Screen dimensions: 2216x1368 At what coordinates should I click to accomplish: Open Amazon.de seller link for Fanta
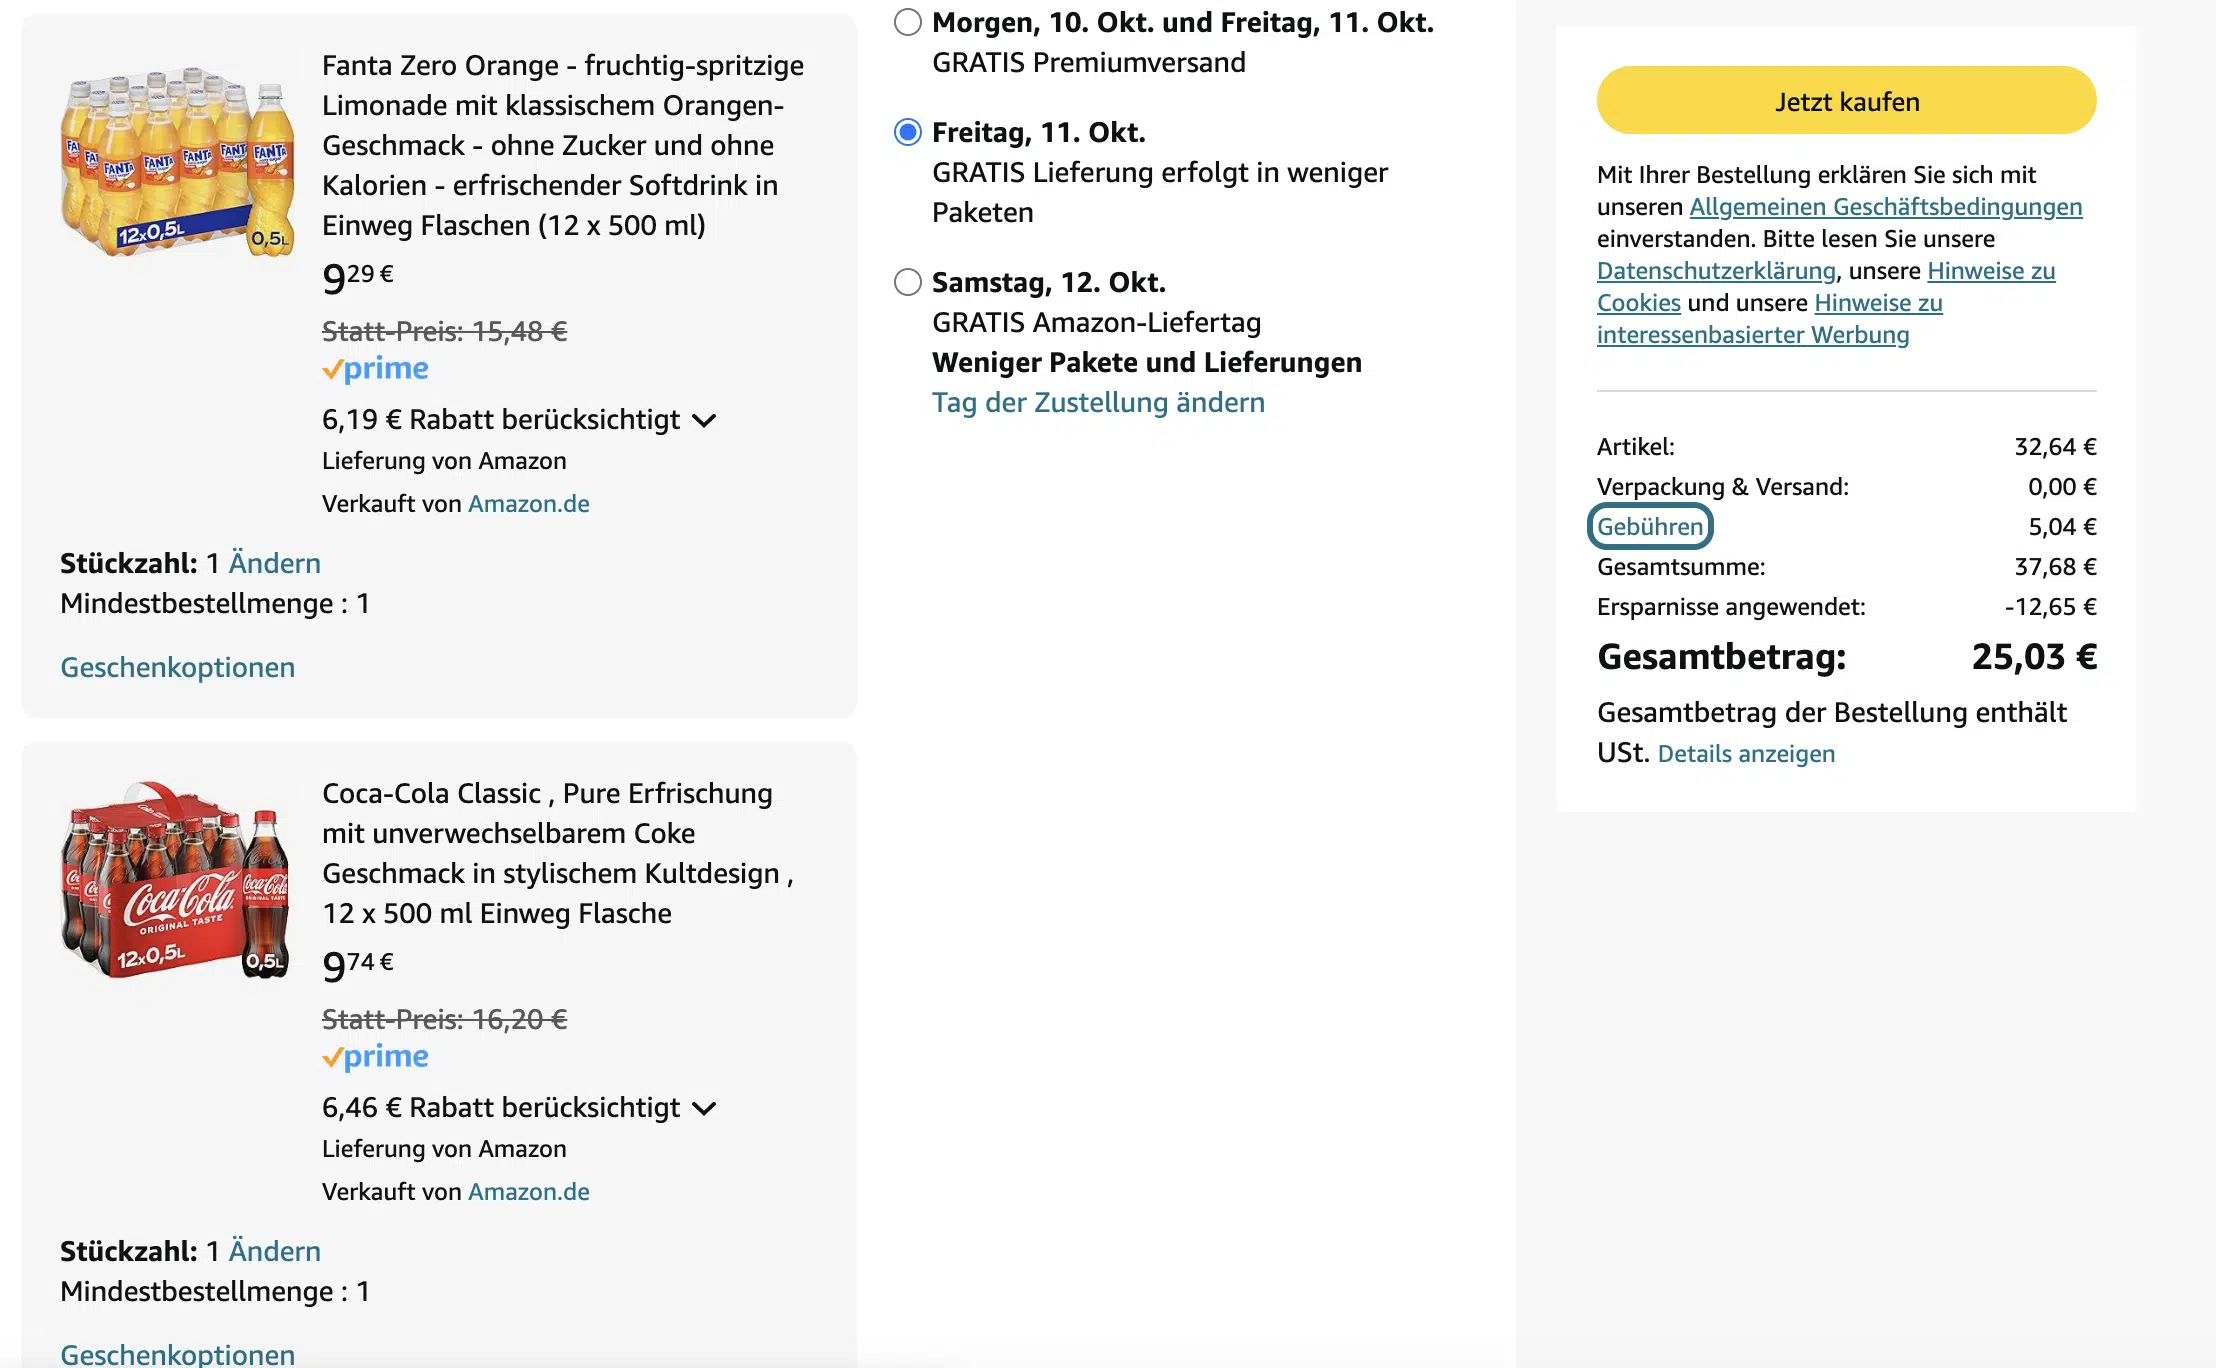tap(529, 504)
